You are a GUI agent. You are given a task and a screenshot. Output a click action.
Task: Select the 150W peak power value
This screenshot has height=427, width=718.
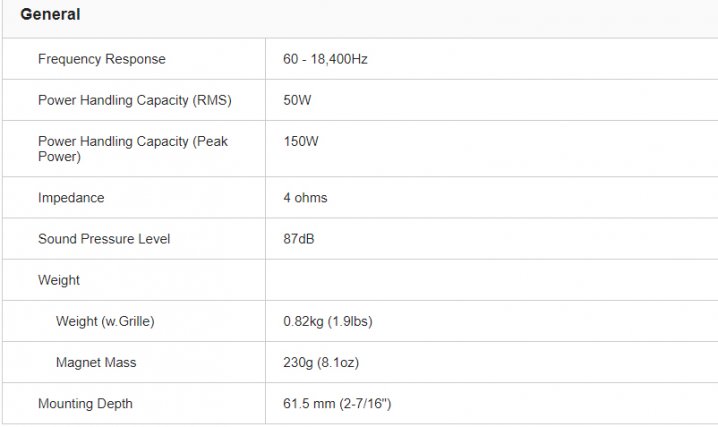pyautogui.click(x=301, y=142)
